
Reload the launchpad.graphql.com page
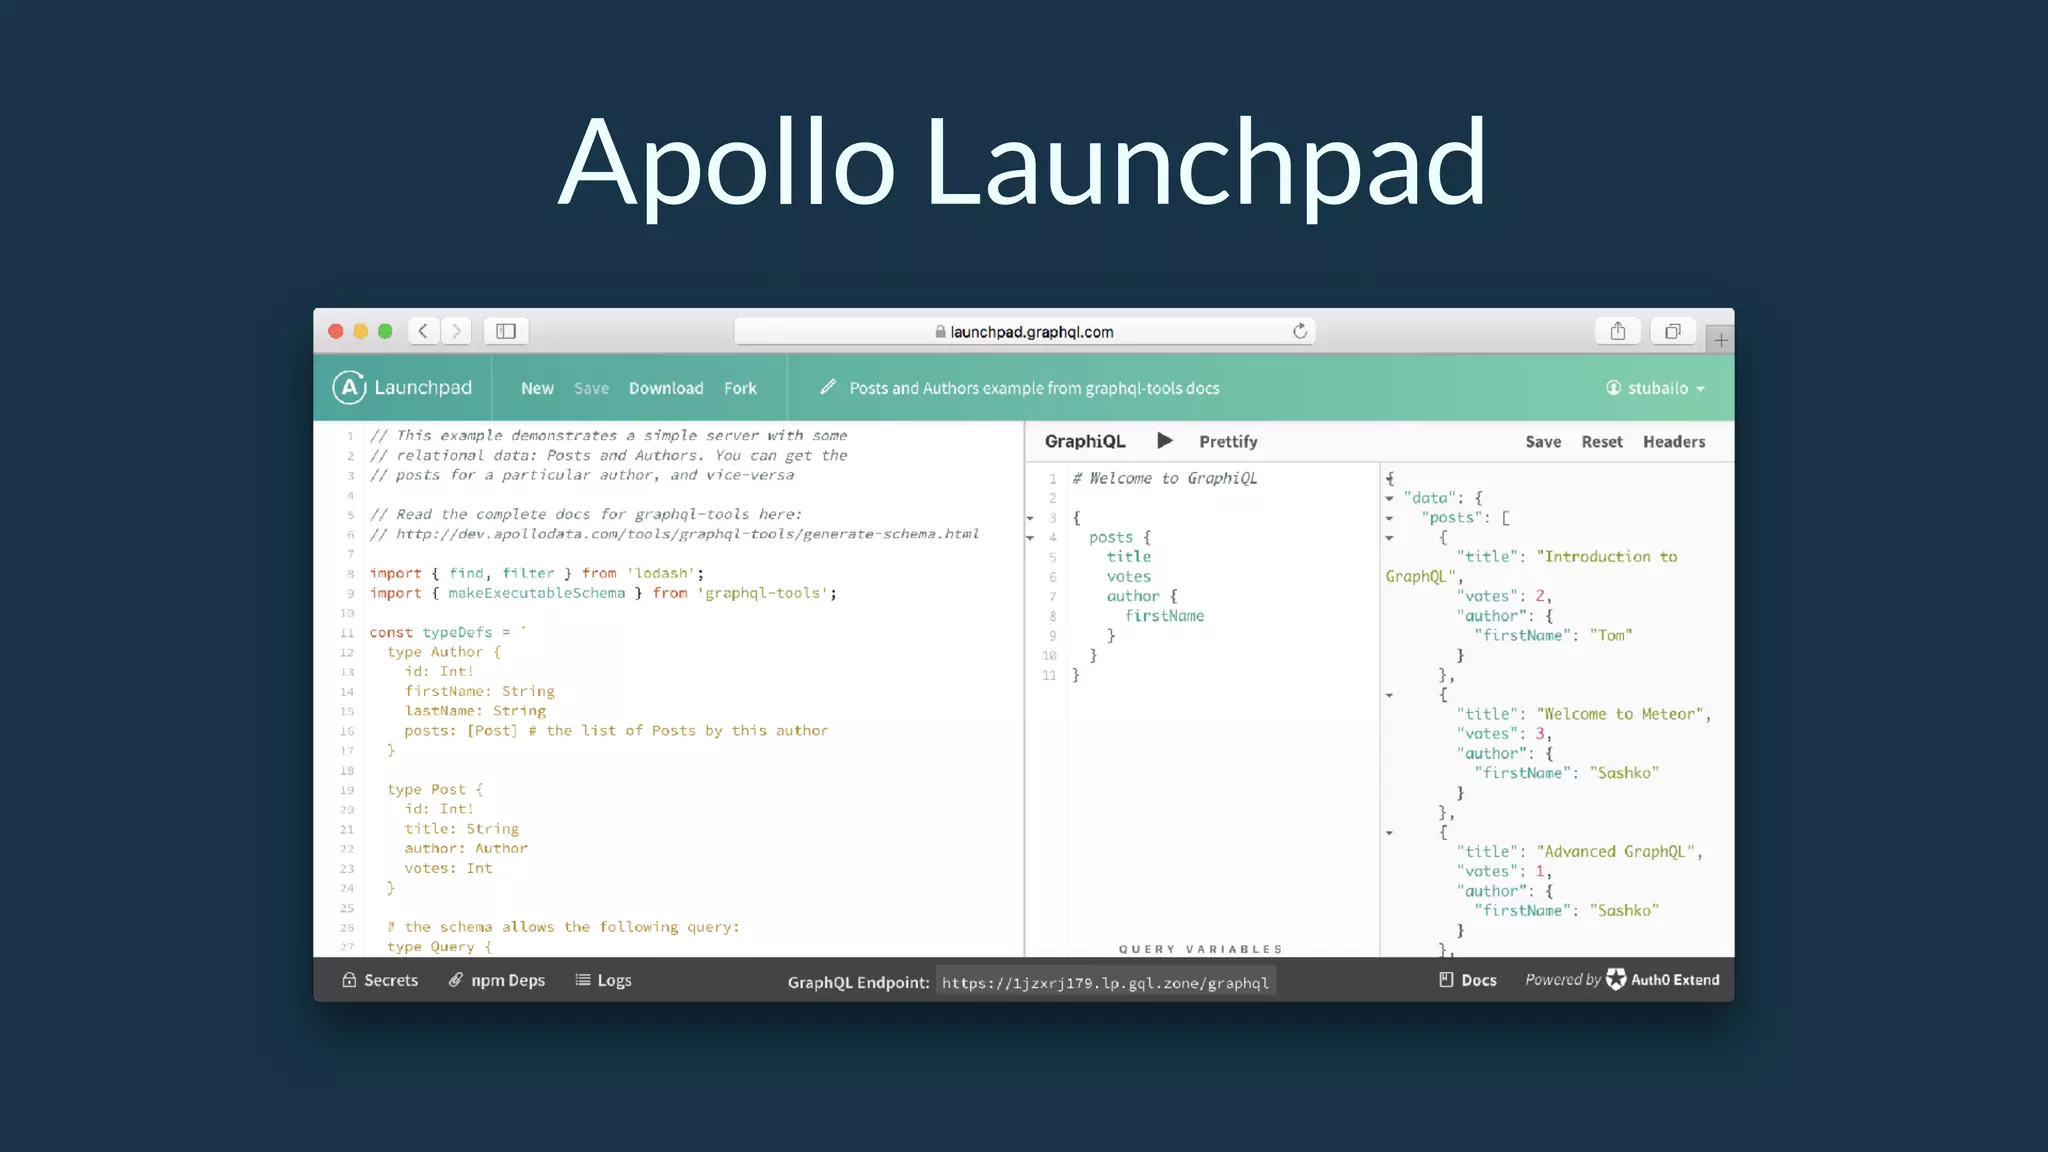click(1299, 331)
